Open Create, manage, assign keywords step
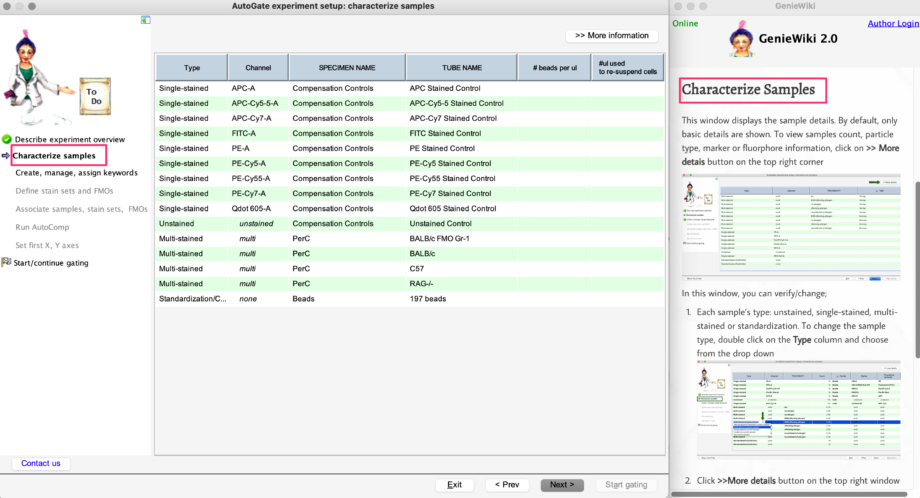Screen dimensions: 920x498 (x=76, y=173)
